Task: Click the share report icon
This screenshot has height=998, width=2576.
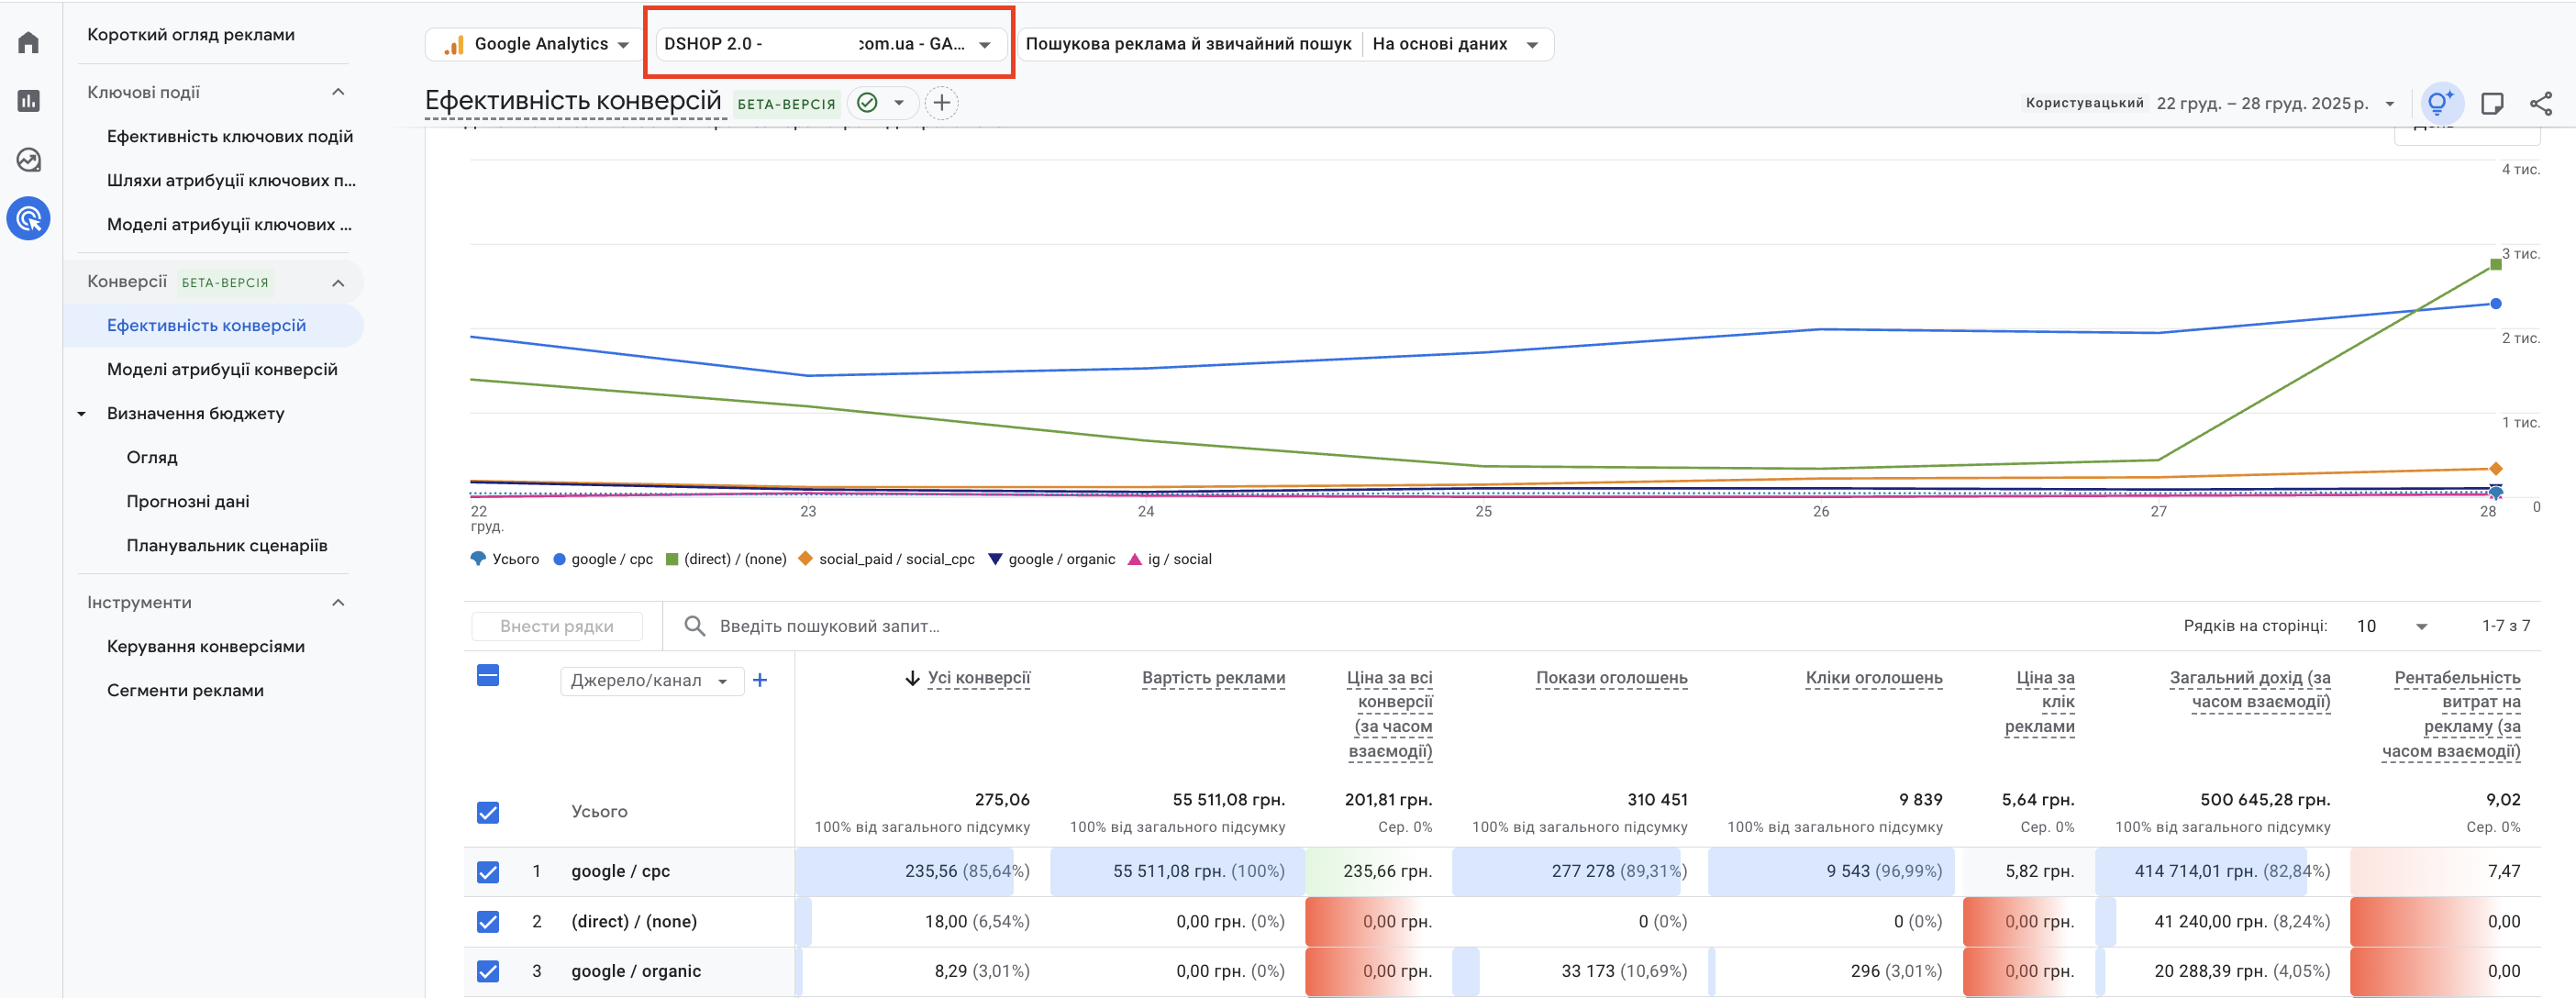Action: tap(2540, 103)
